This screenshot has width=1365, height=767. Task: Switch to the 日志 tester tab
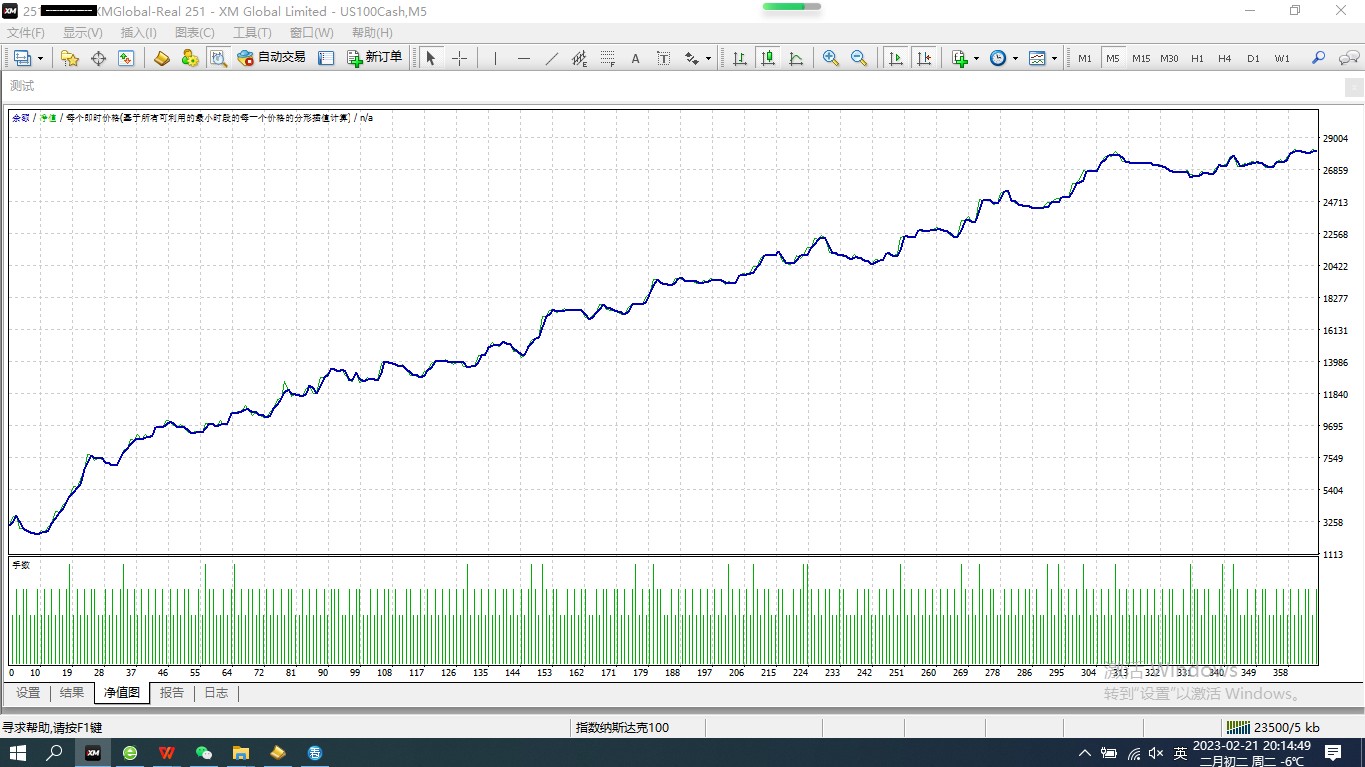point(216,693)
